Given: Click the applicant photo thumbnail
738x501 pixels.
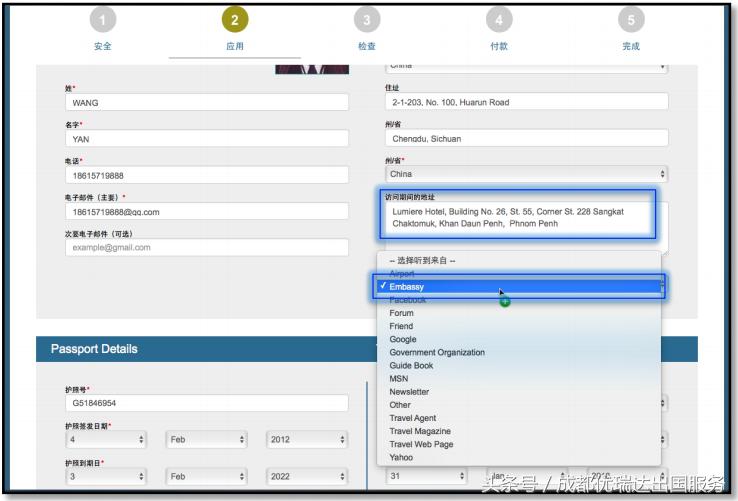Looking at the screenshot, I should (312, 70).
